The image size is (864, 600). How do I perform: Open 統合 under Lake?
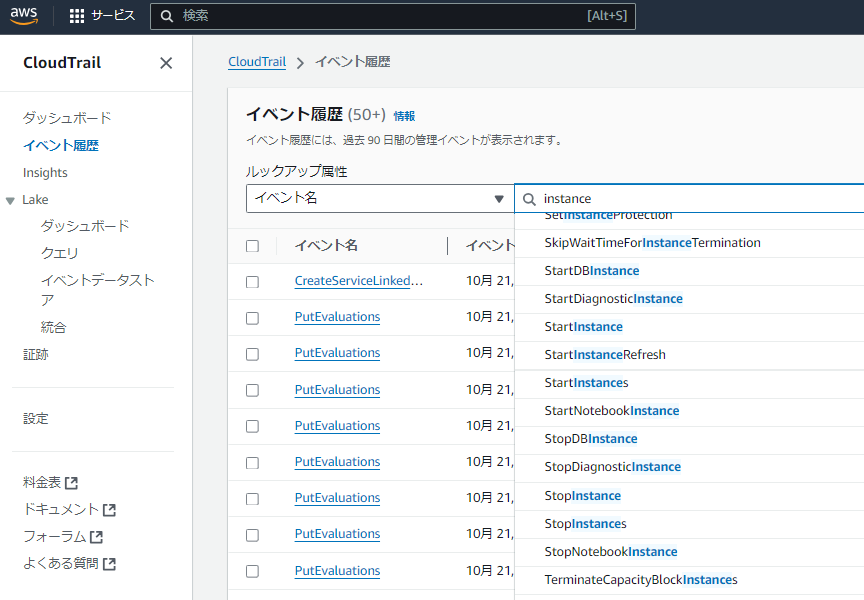(53, 327)
